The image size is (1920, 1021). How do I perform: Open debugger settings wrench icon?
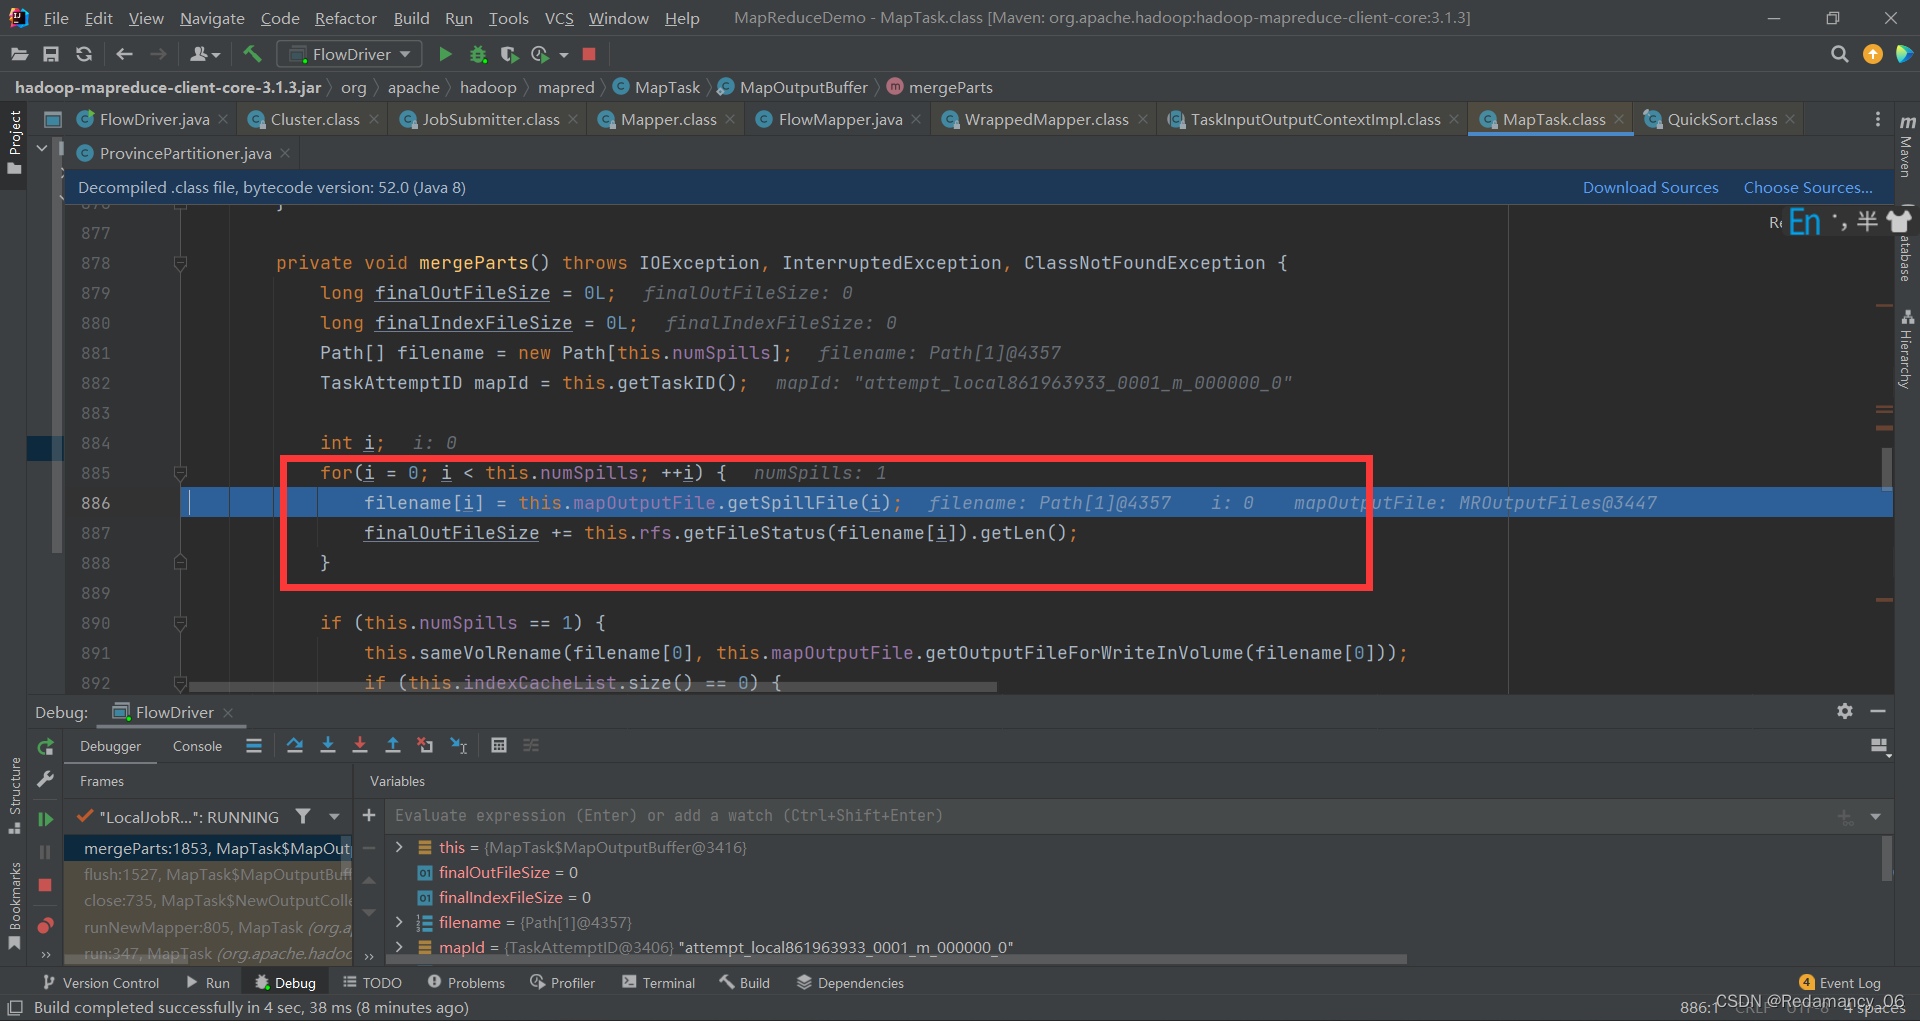pyautogui.click(x=45, y=779)
